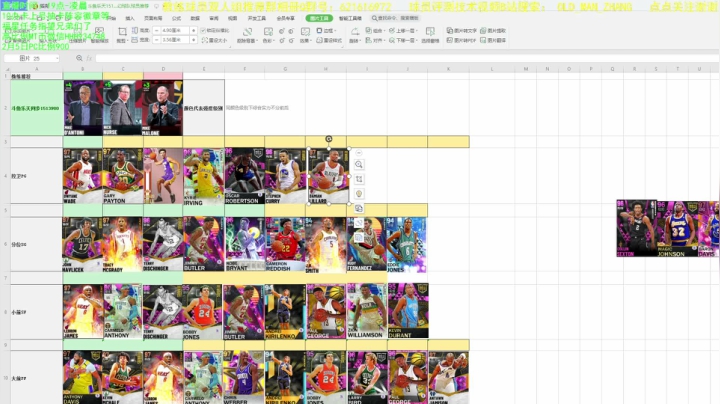Click column header K
The height and width of the screenshot is (404, 720).
[448, 69]
